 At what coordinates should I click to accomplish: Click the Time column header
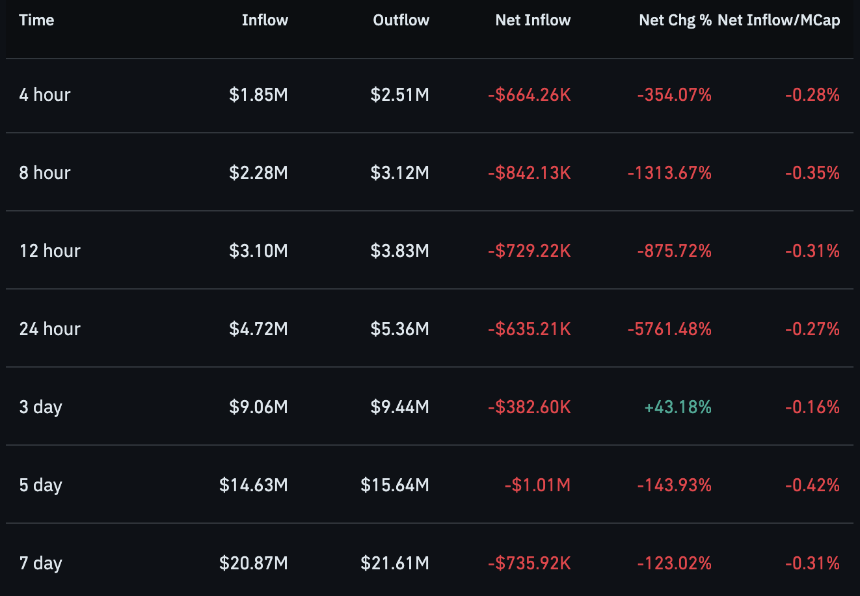point(36,20)
